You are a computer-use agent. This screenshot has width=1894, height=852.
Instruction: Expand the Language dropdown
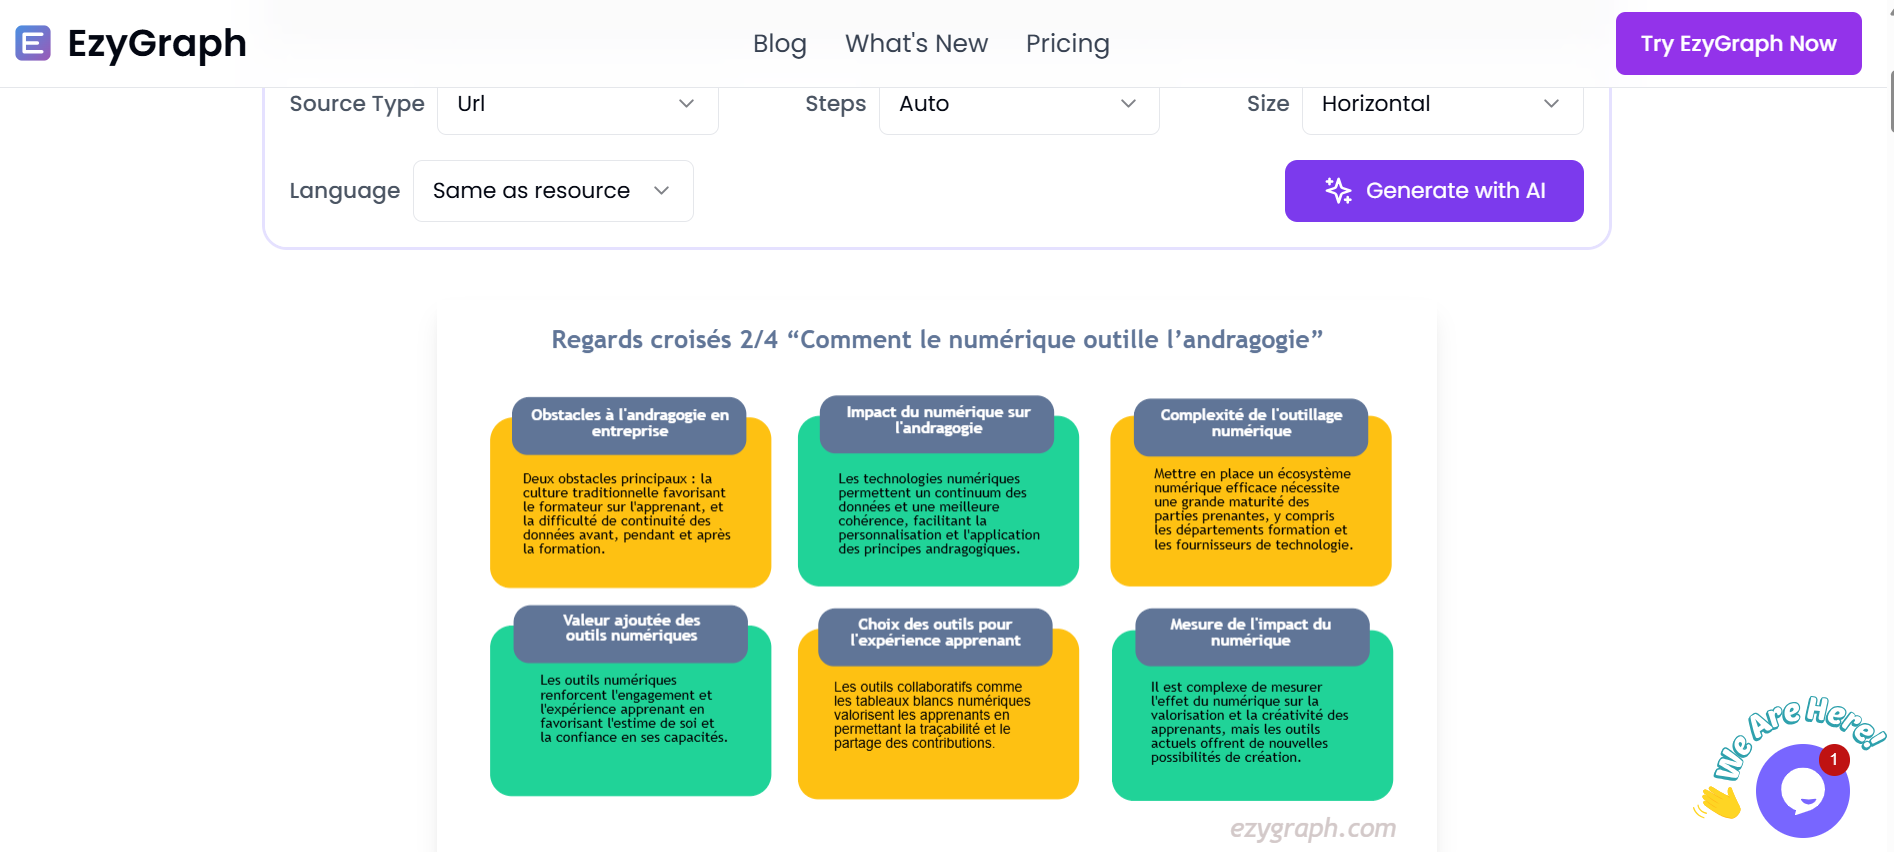[552, 191]
